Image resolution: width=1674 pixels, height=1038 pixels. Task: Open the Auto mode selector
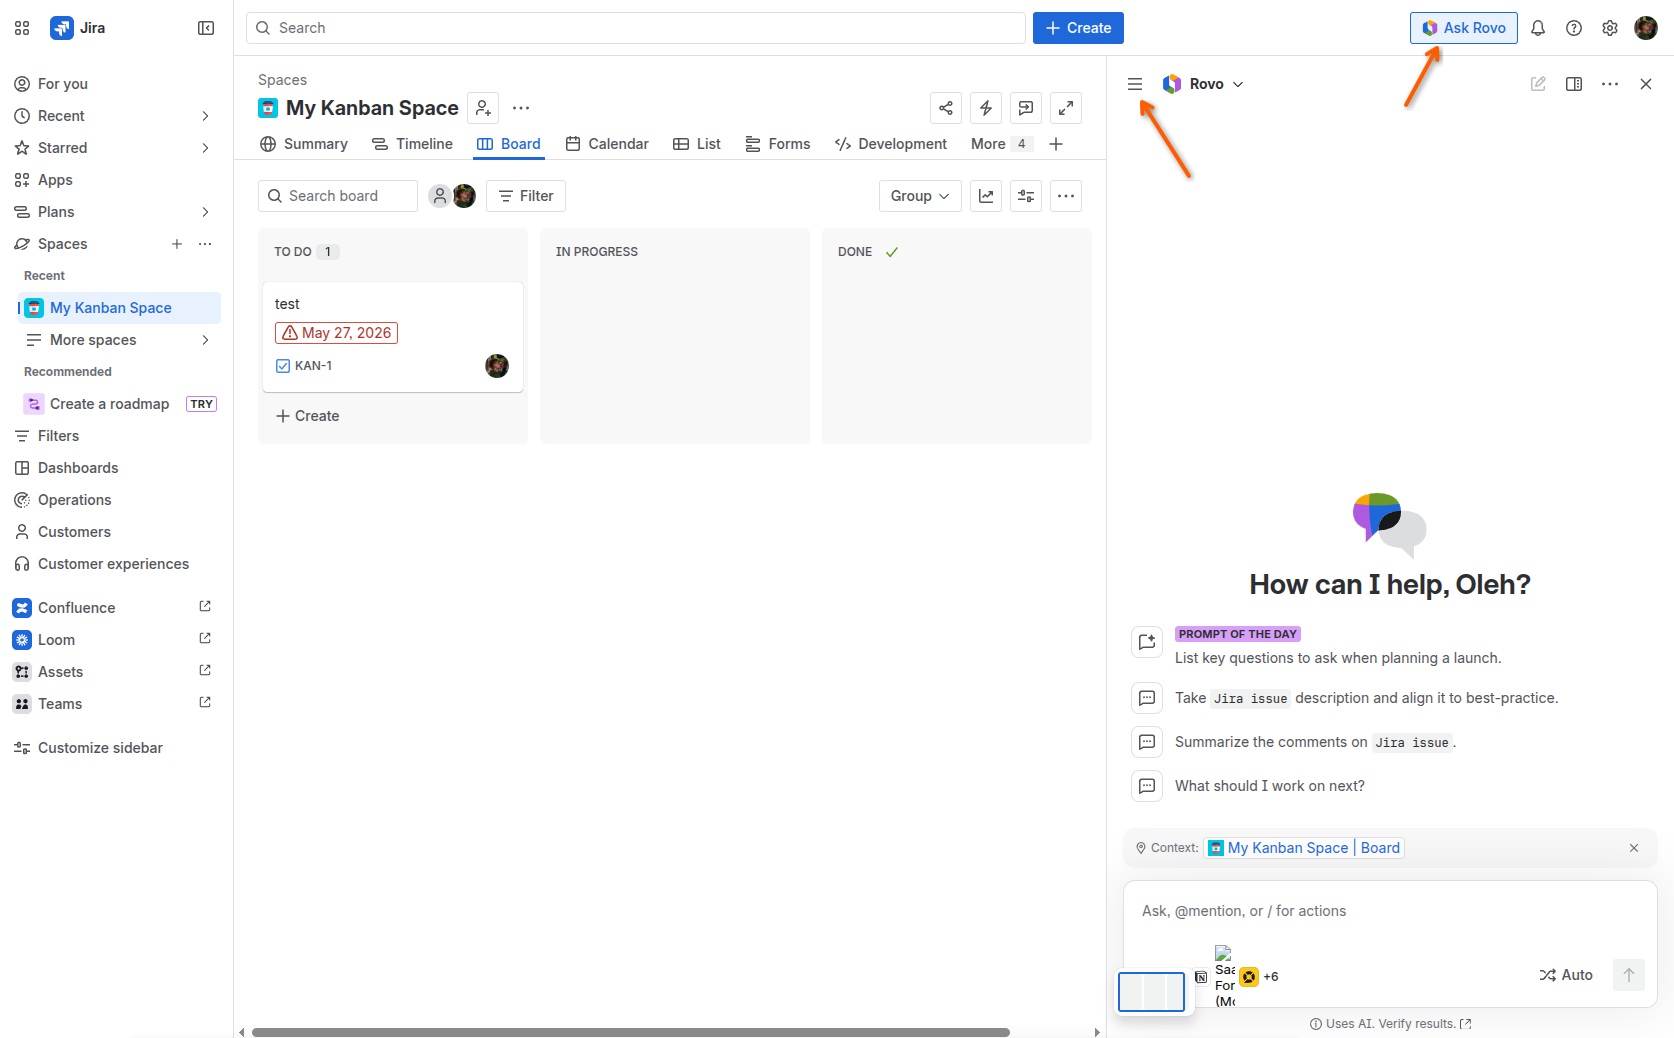[x=1566, y=975]
